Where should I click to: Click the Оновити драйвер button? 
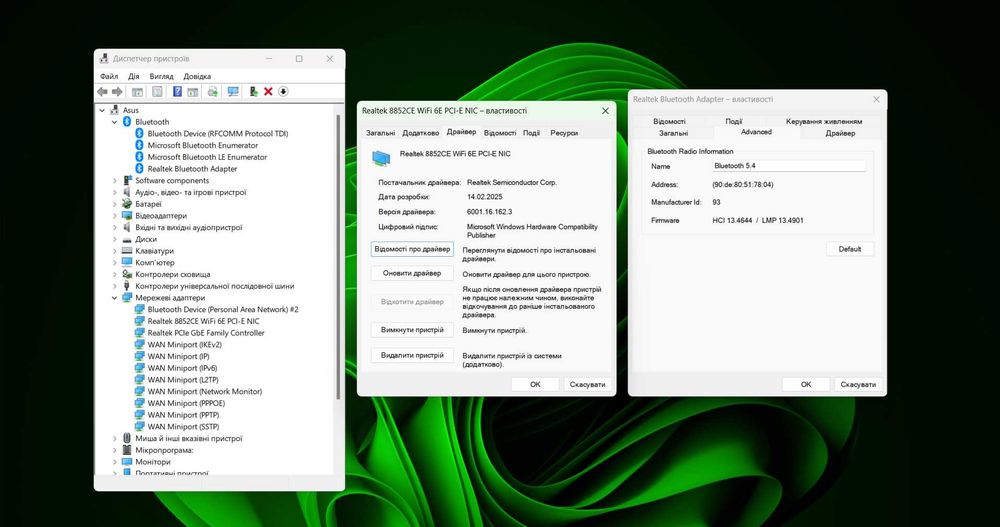pos(412,274)
